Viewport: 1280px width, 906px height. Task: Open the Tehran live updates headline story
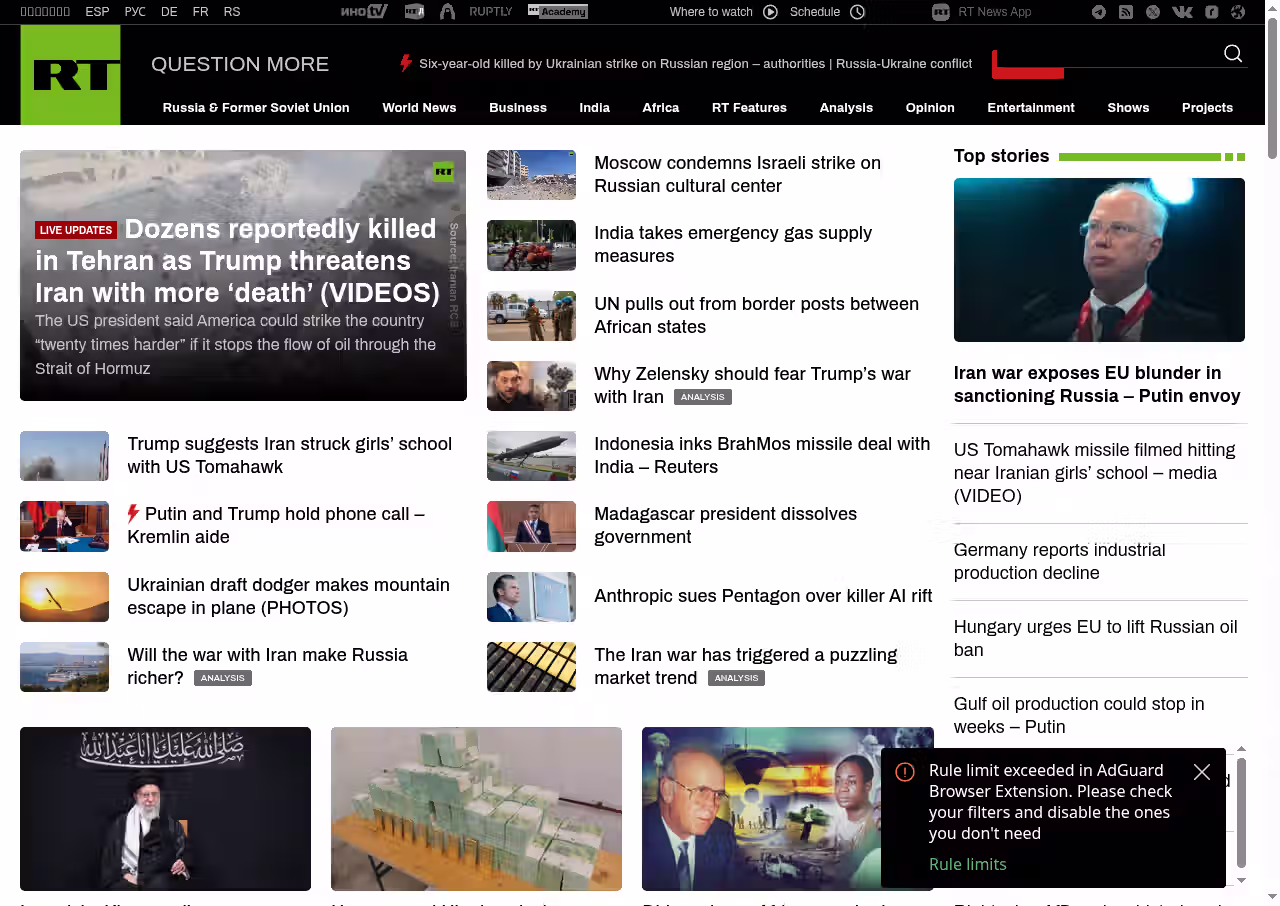tap(237, 261)
